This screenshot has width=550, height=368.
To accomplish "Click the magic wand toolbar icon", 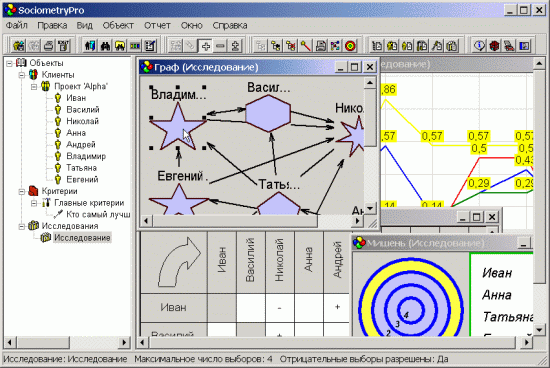I will pyautogui.click(x=306, y=46).
